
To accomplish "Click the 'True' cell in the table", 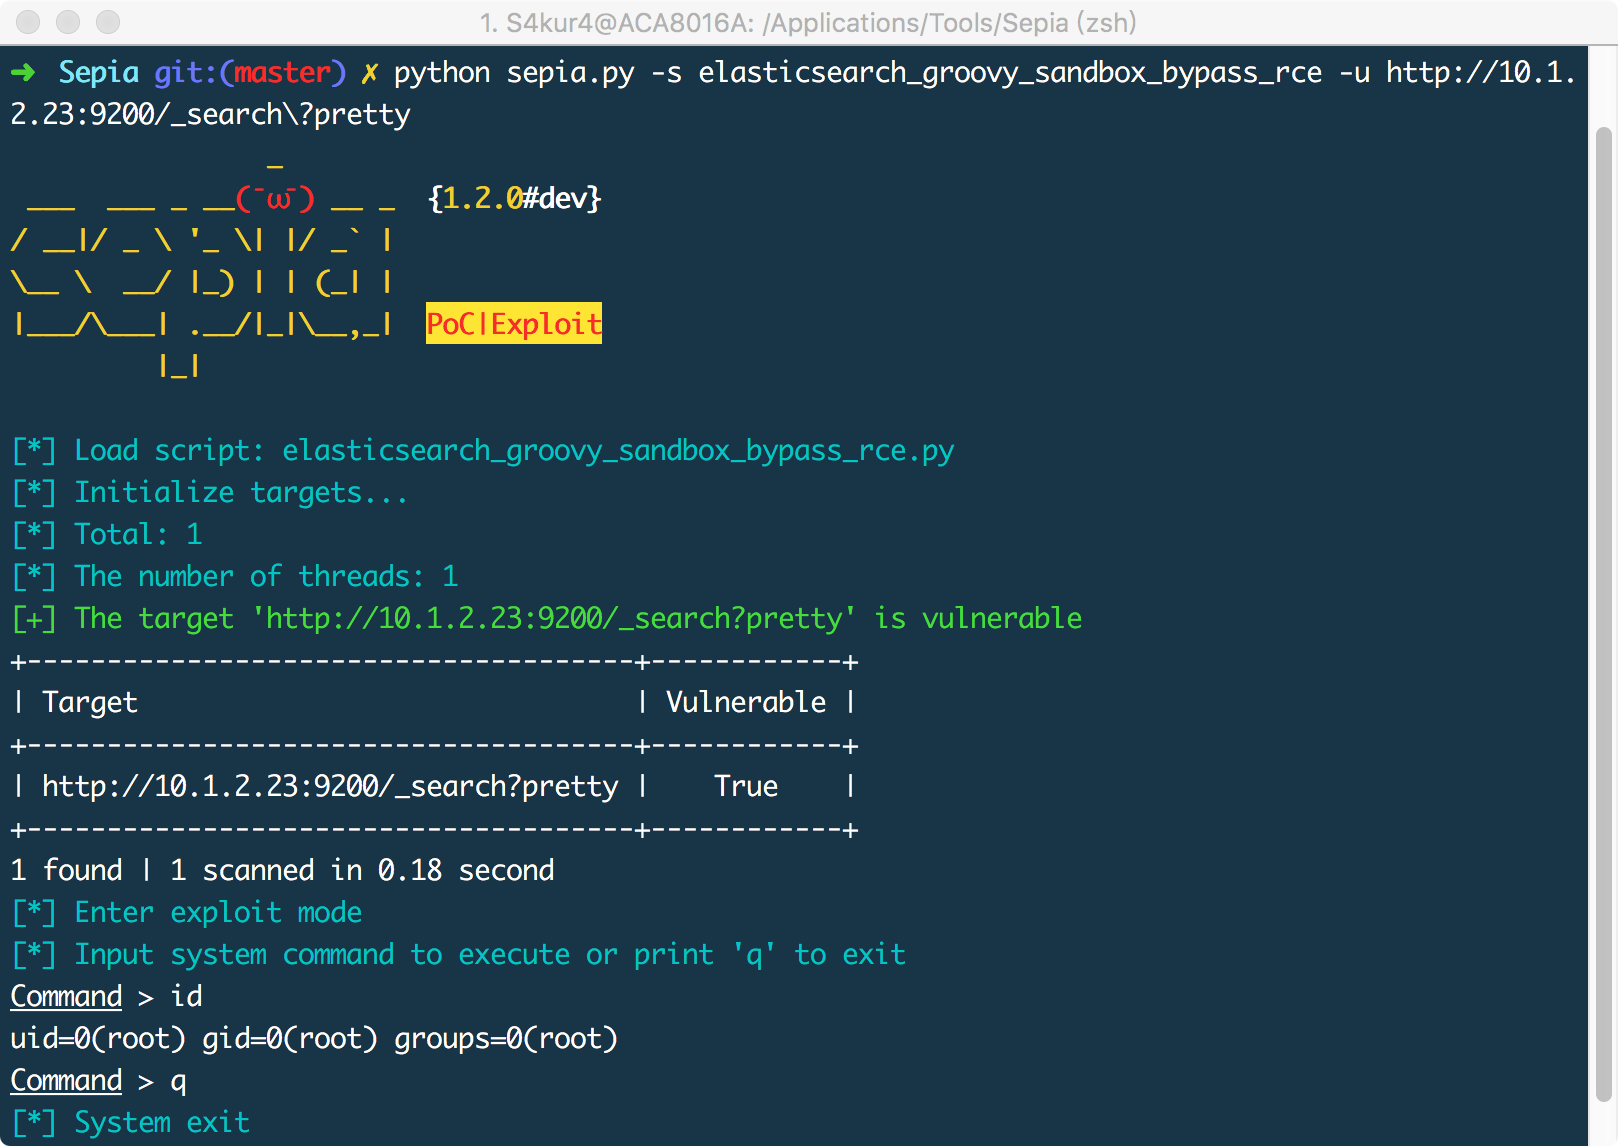I will click(x=746, y=787).
